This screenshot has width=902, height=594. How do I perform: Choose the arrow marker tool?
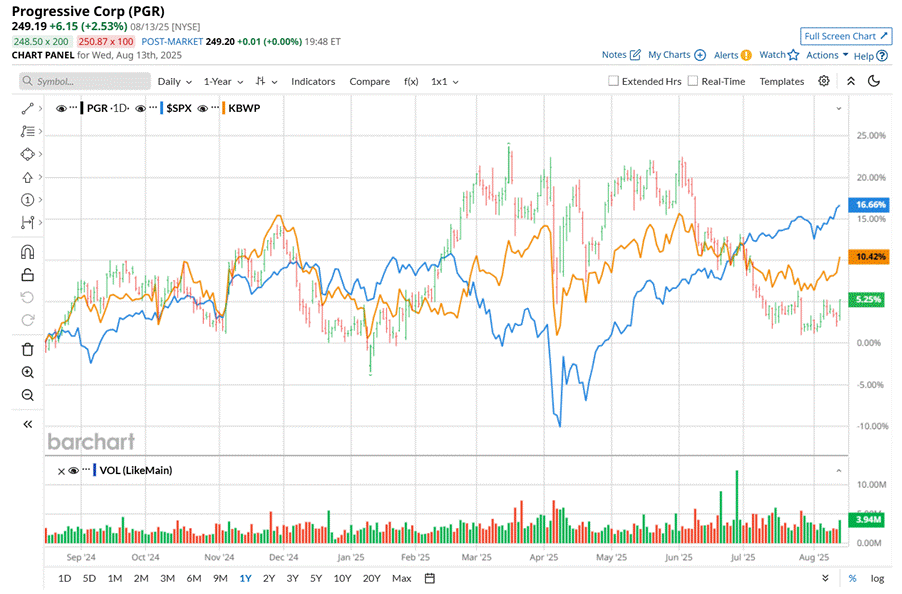(x=27, y=177)
